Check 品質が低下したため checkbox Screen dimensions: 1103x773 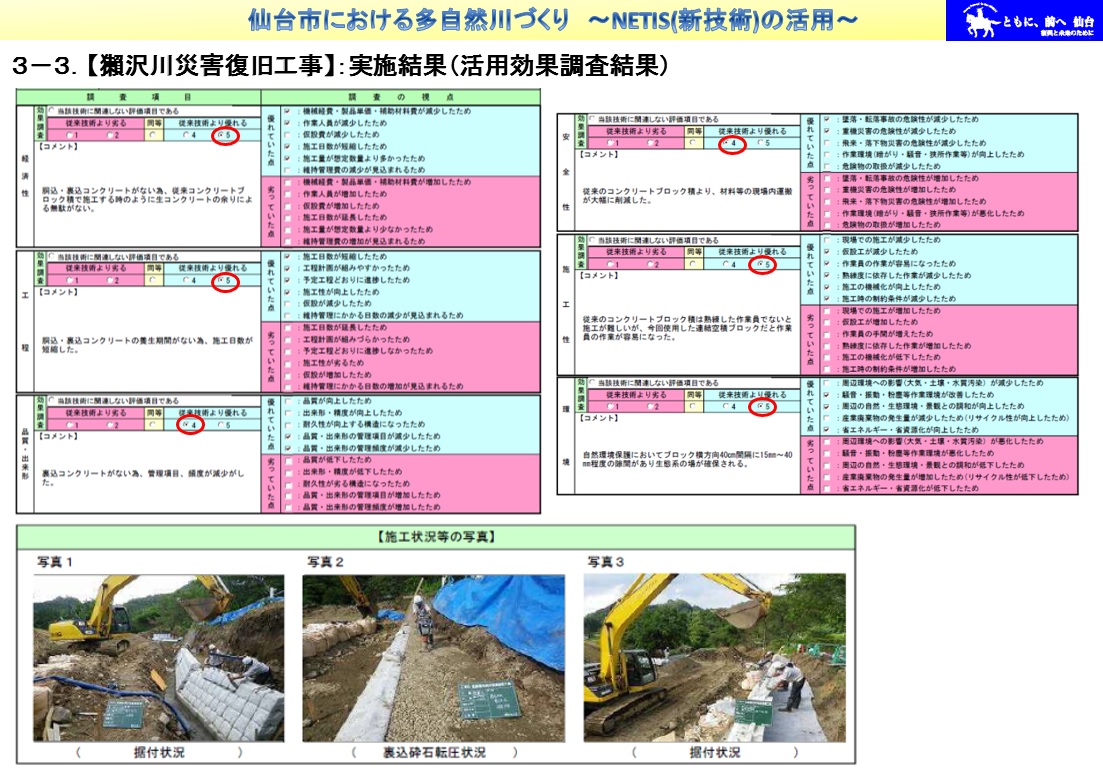[288, 461]
